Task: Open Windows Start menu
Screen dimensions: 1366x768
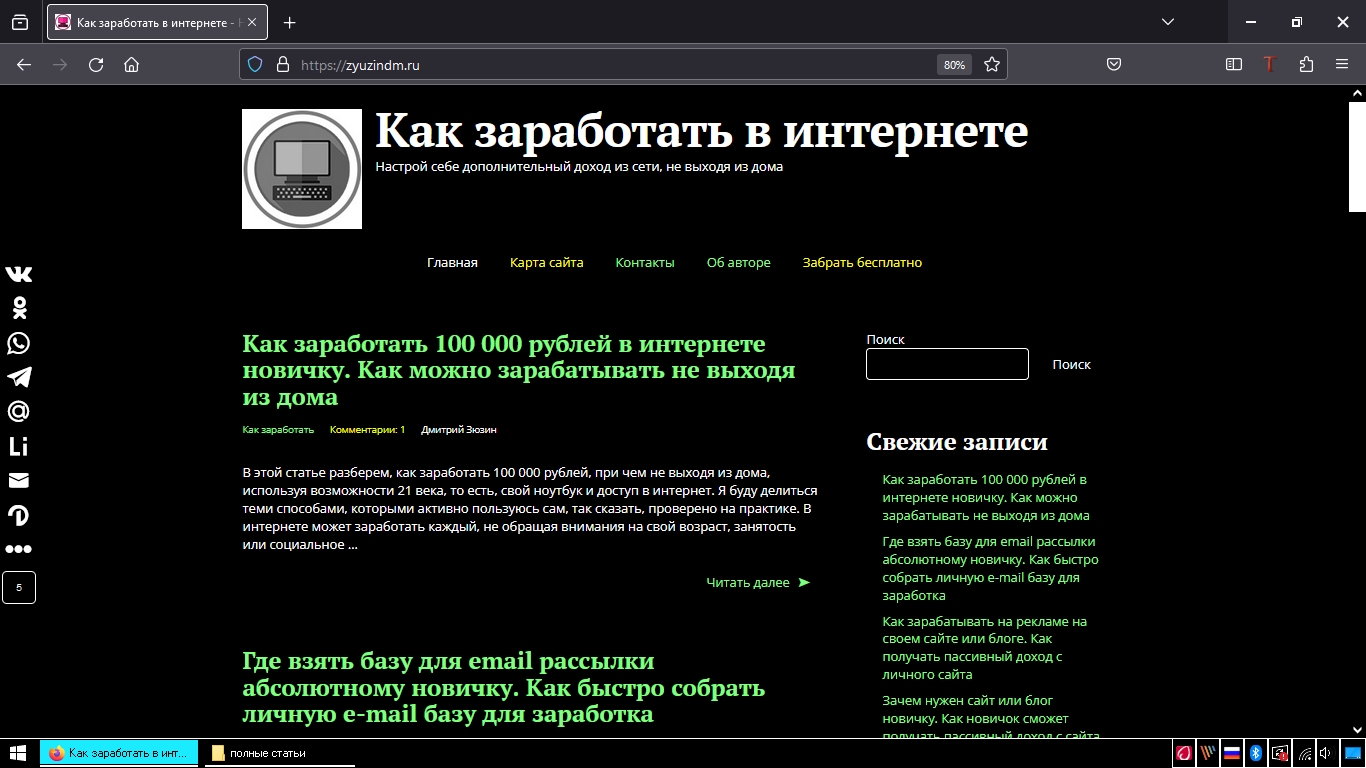Action: click(x=19, y=753)
